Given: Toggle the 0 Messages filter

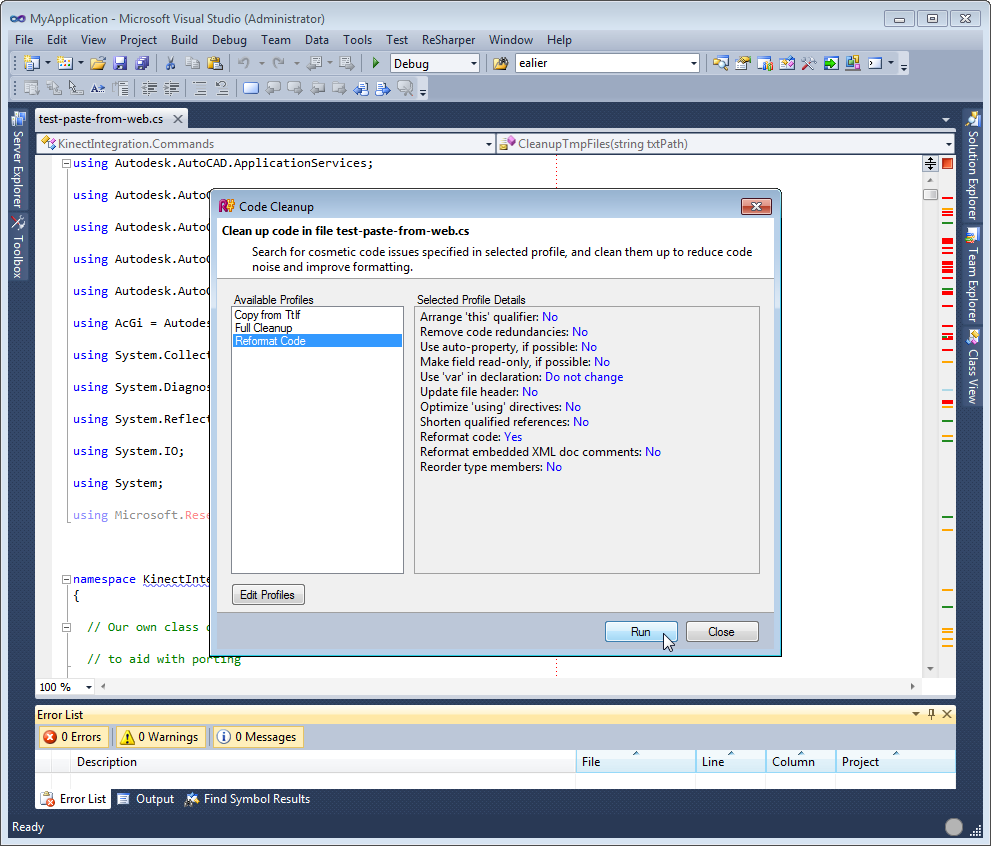Looking at the screenshot, I should coord(256,737).
